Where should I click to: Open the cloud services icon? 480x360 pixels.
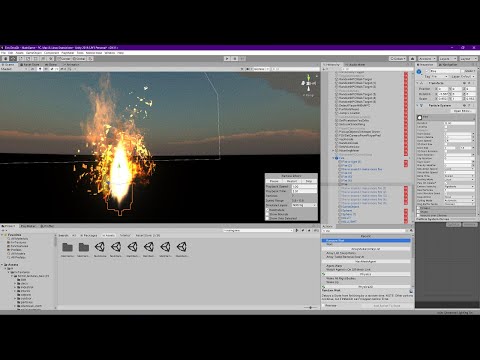click(x=412, y=59)
